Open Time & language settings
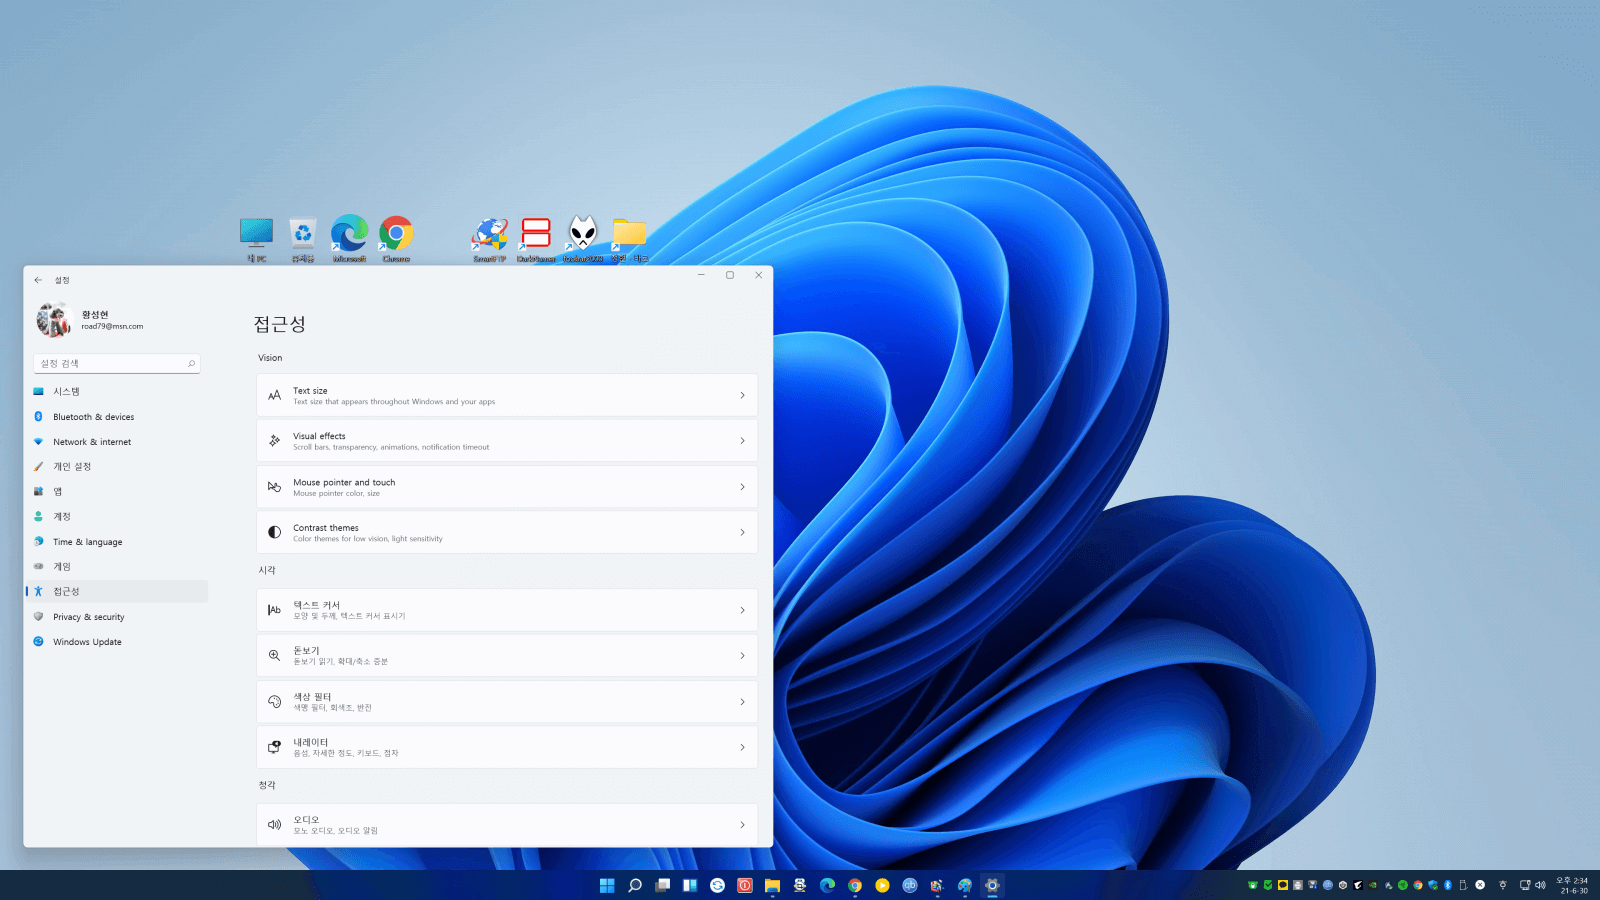 click(x=117, y=541)
